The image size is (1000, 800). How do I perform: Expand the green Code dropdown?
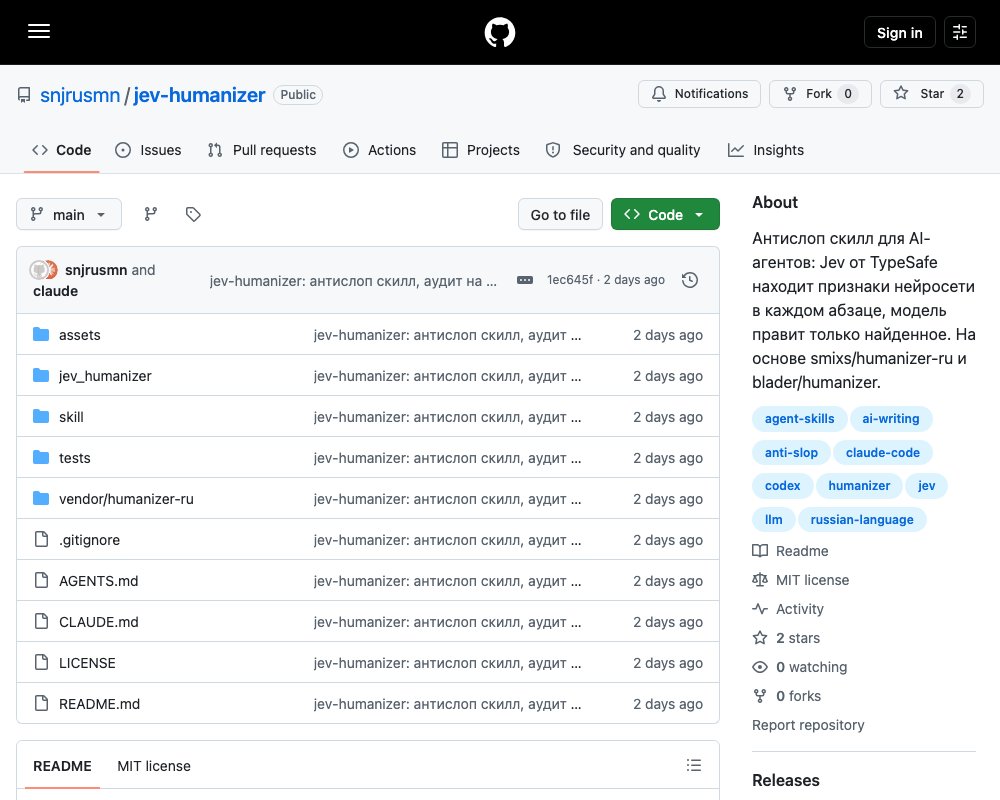pyautogui.click(x=665, y=215)
